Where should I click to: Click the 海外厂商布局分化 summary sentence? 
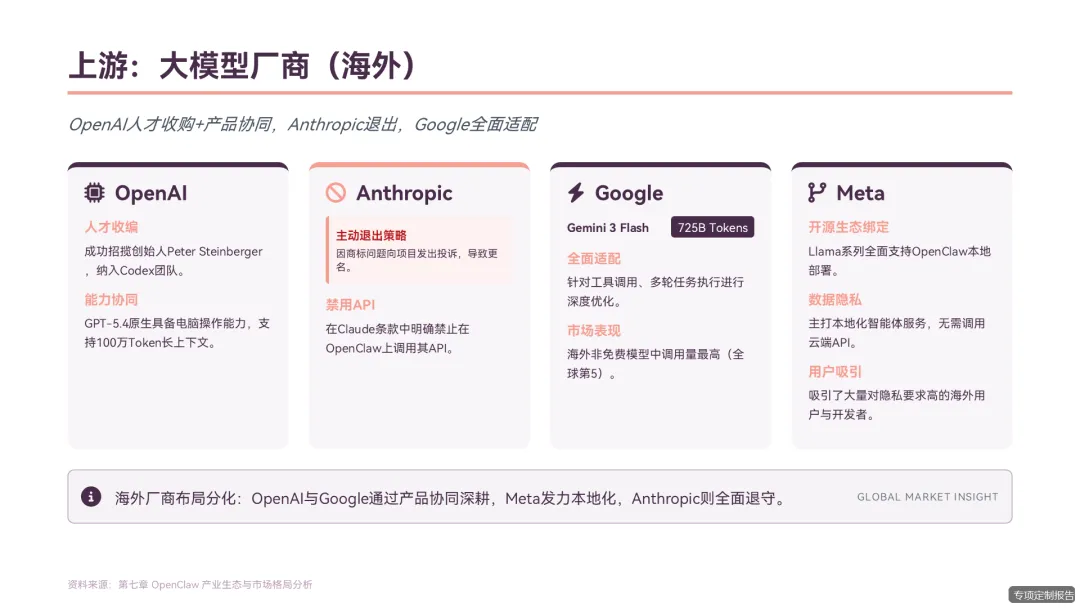pyautogui.click(x=452, y=498)
